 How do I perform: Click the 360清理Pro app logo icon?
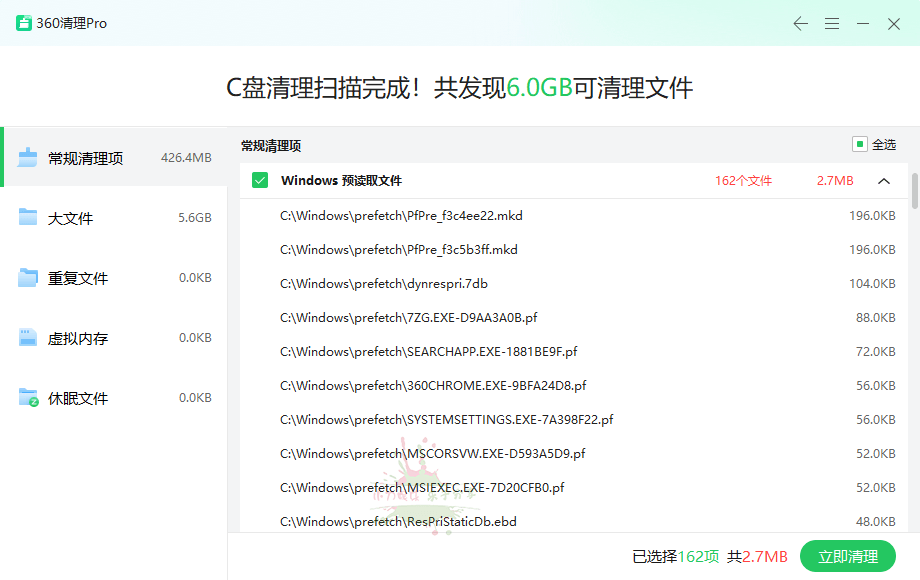[x=24, y=23]
